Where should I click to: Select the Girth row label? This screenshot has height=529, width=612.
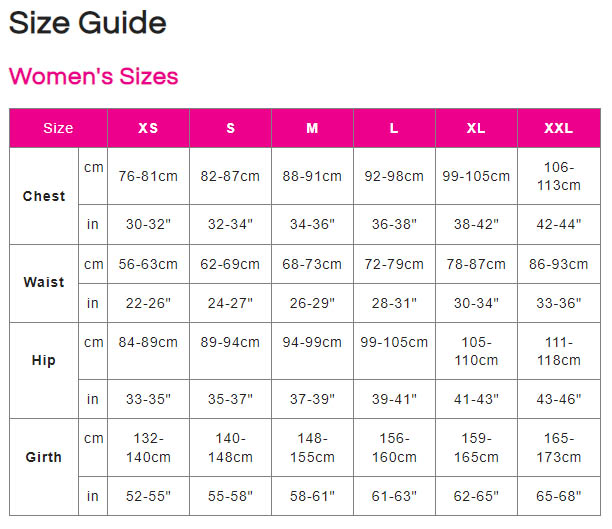coord(44,457)
